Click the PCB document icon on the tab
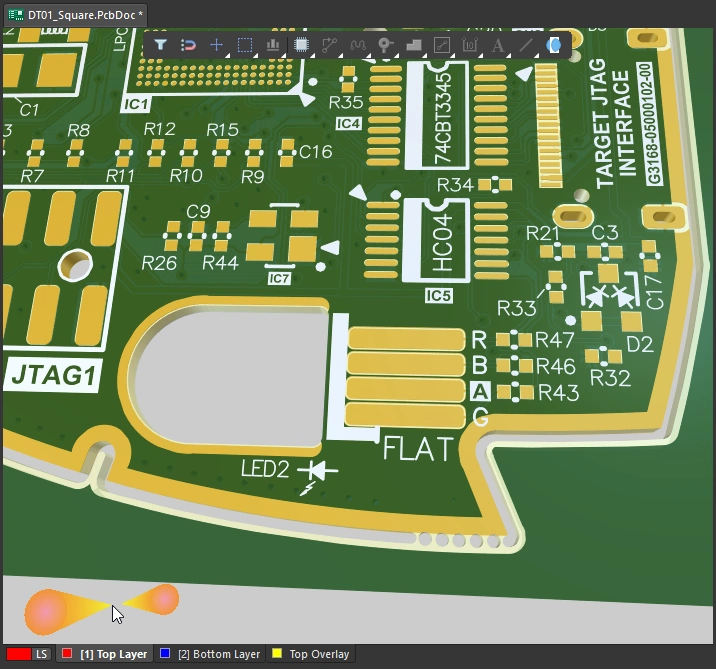The width and height of the screenshot is (716, 670). (x=16, y=15)
